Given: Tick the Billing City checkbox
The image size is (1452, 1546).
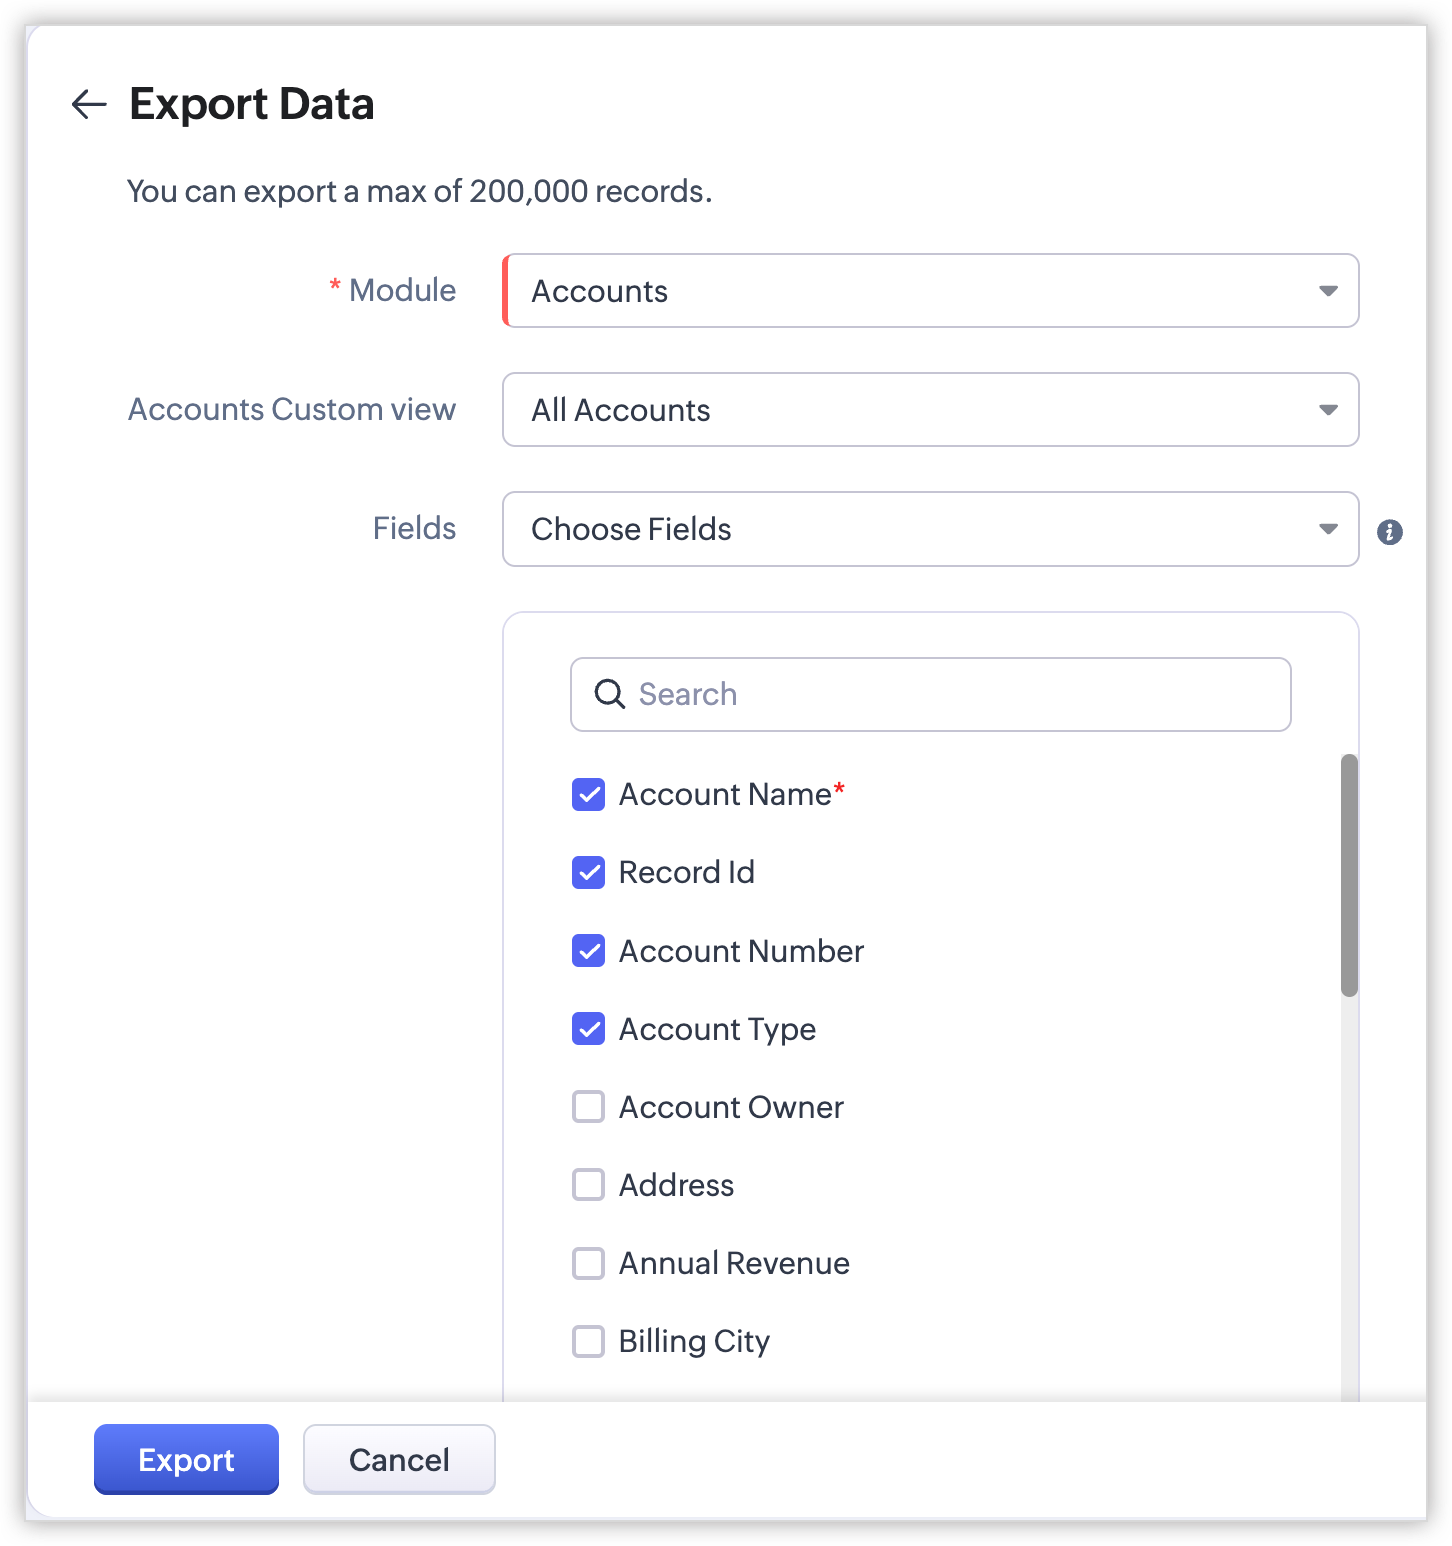Looking at the screenshot, I should coord(588,1341).
